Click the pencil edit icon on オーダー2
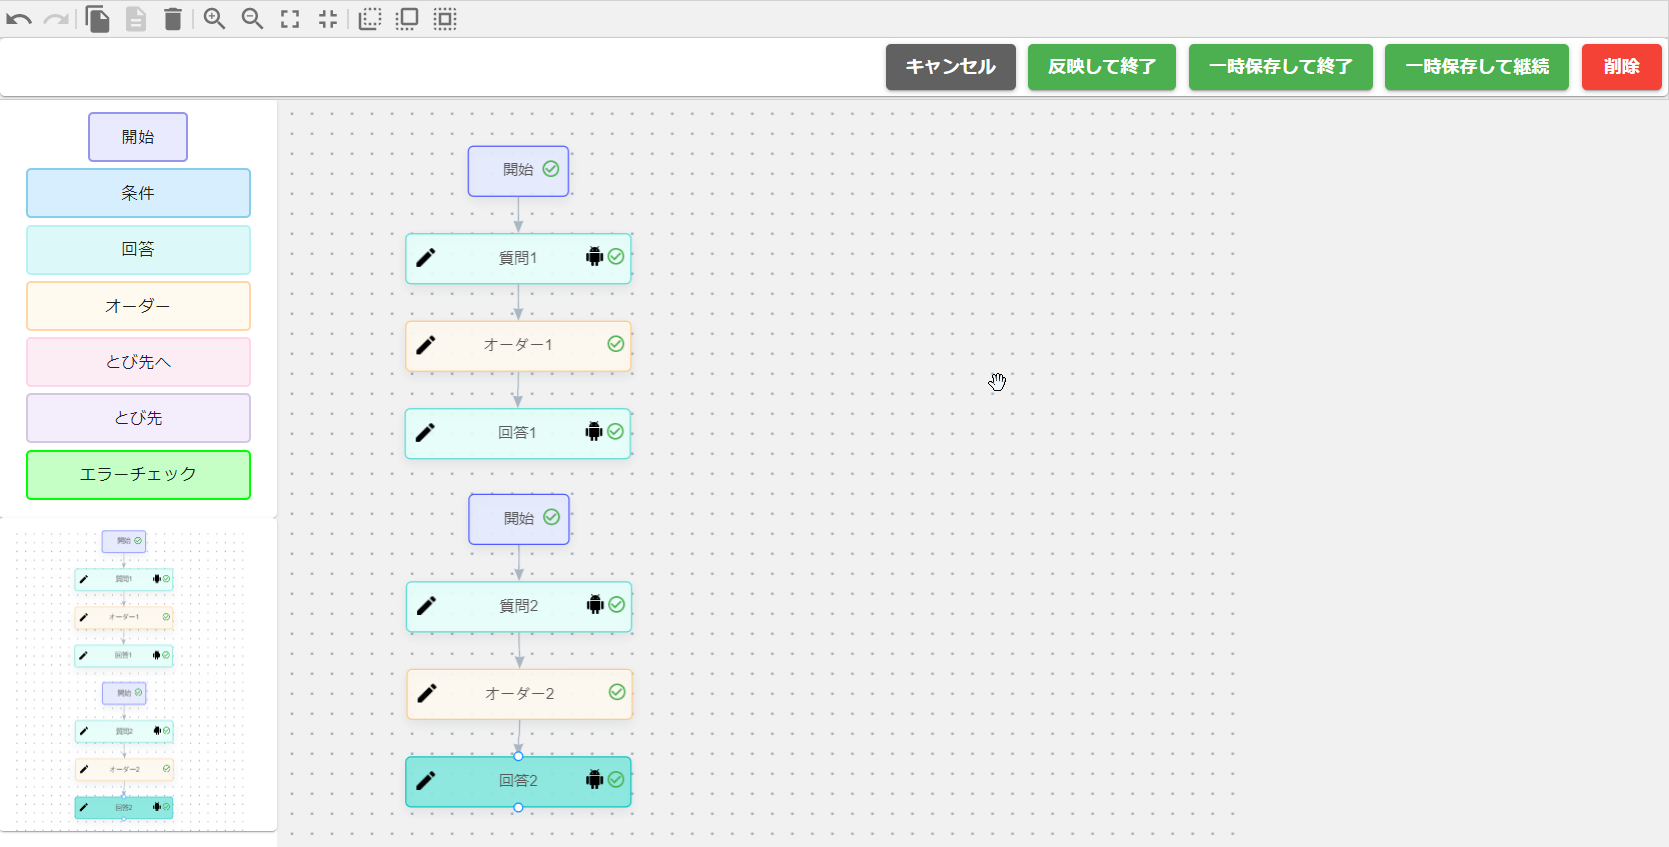1669x847 pixels. point(427,693)
